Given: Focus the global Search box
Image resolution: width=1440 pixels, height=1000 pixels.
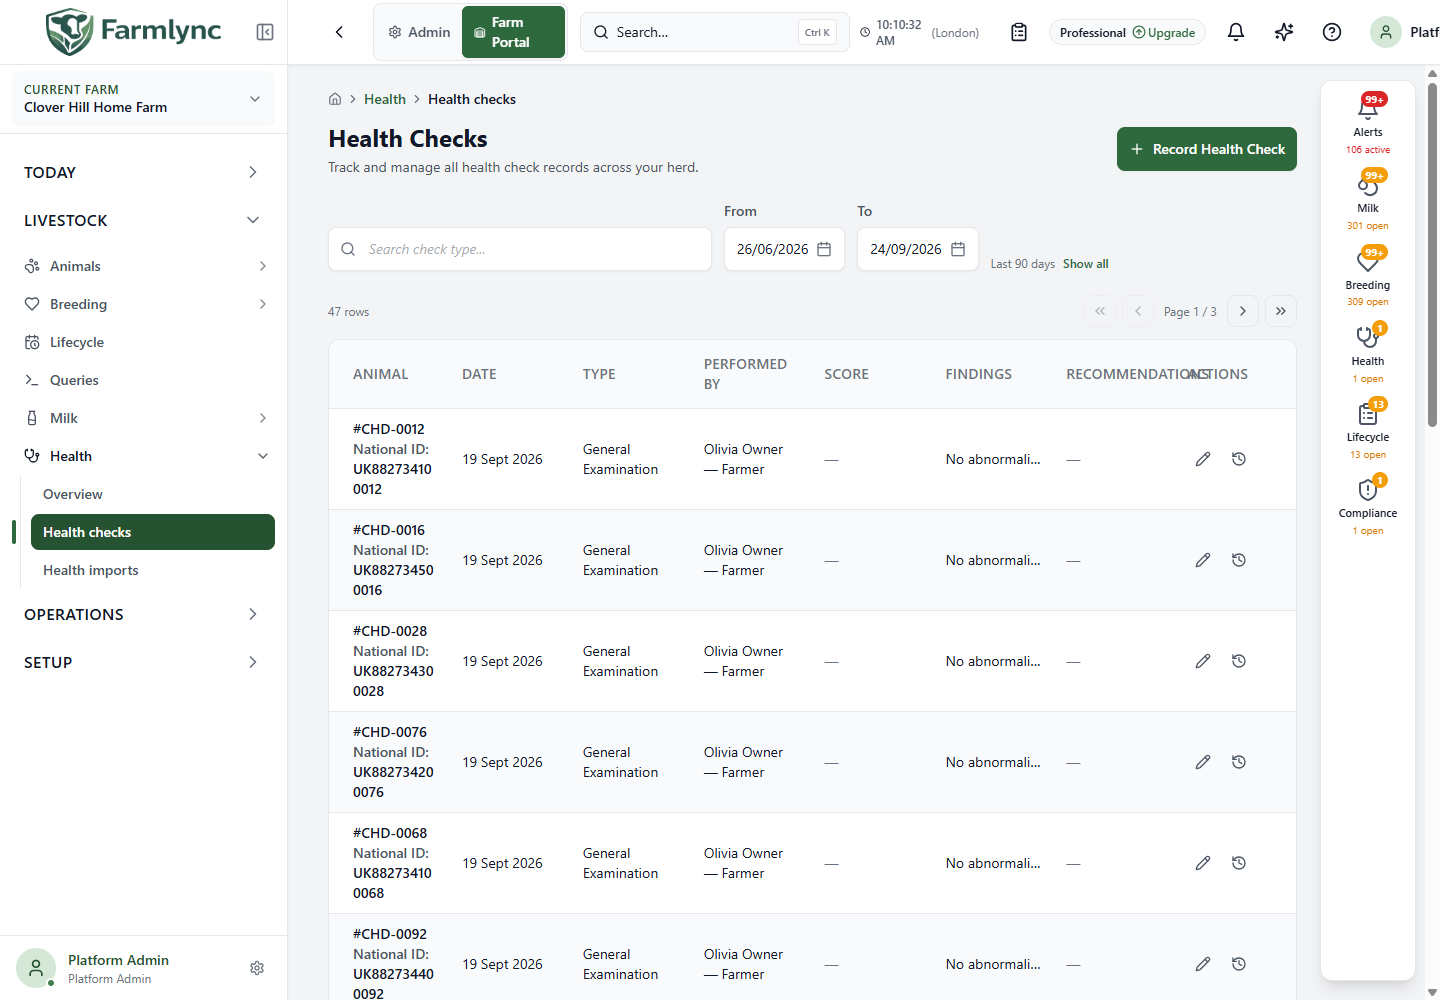Looking at the screenshot, I should point(714,32).
